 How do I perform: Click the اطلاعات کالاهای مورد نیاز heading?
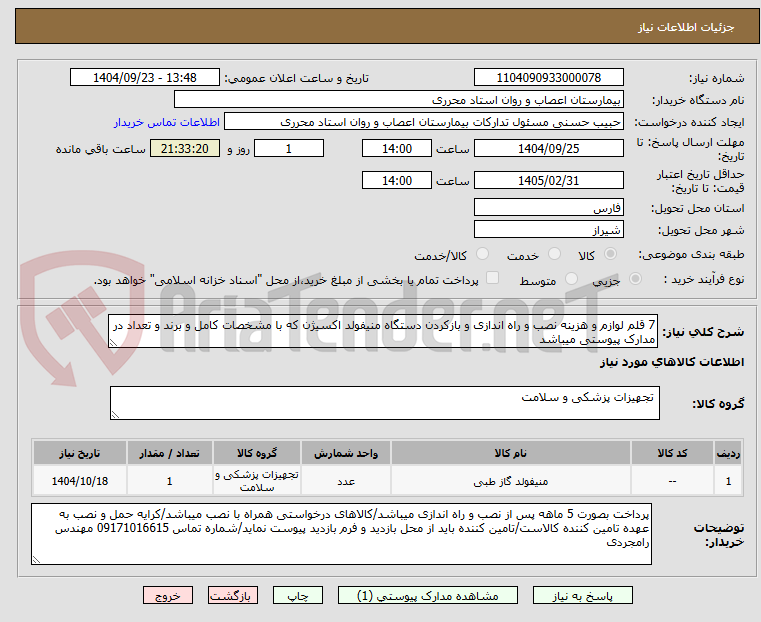click(672, 362)
